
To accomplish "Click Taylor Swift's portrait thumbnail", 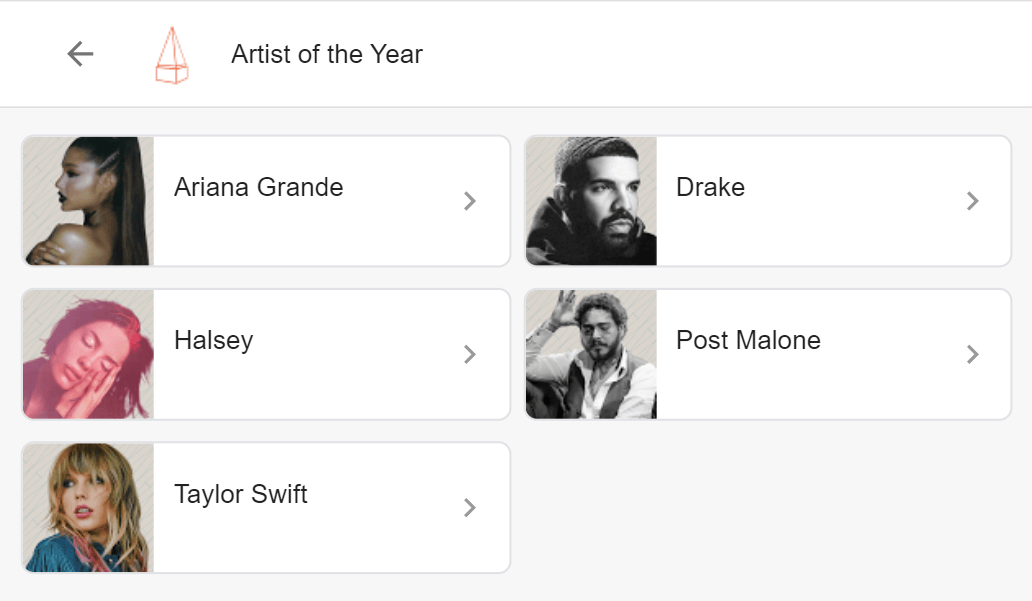I will [88, 508].
